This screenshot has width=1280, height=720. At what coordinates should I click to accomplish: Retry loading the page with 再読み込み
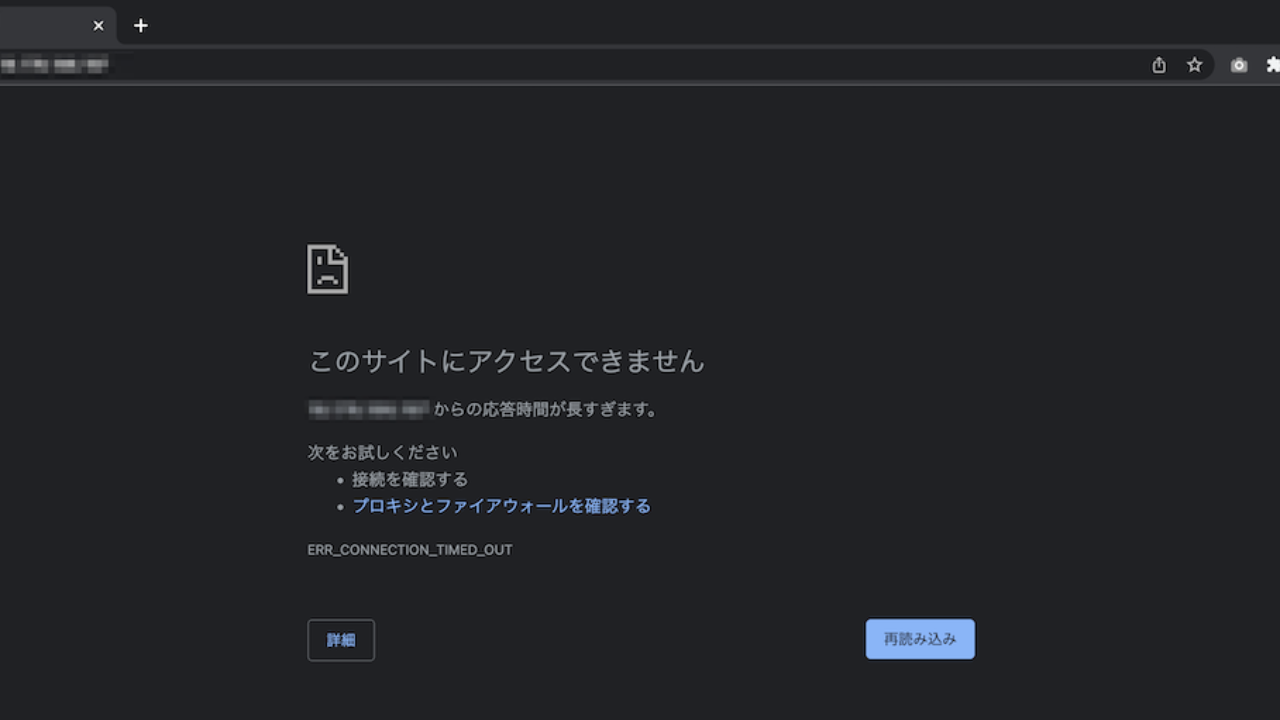pyautogui.click(x=919, y=639)
